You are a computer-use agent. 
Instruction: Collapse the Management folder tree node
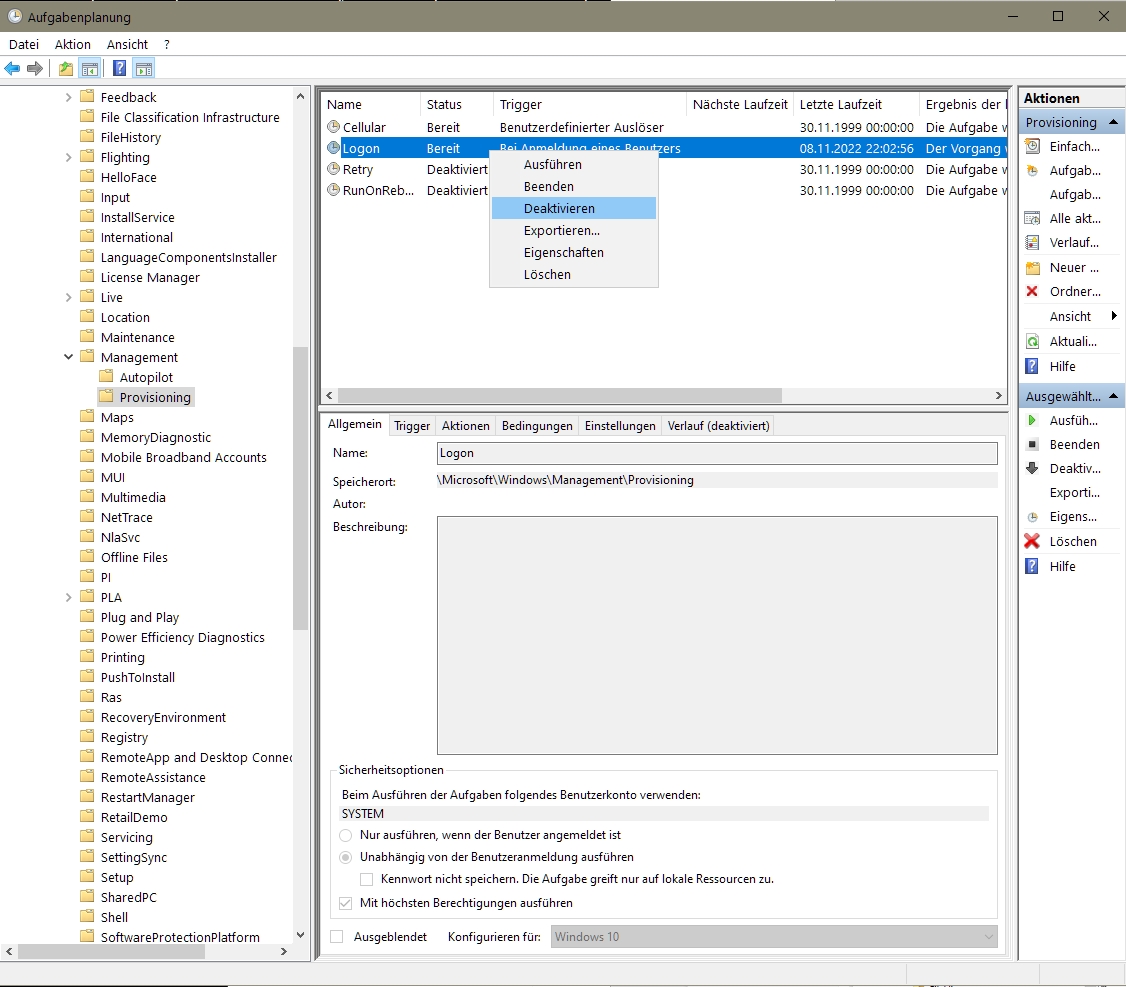point(69,357)
